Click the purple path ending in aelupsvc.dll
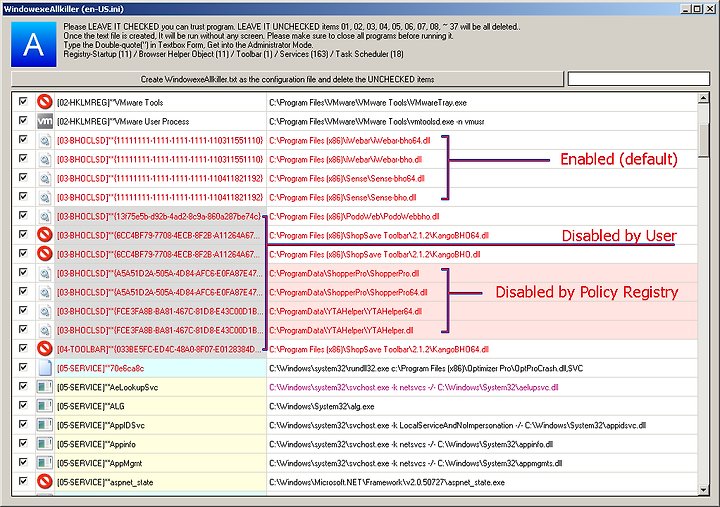The image size is (720, 507). [x=414, y=388]
